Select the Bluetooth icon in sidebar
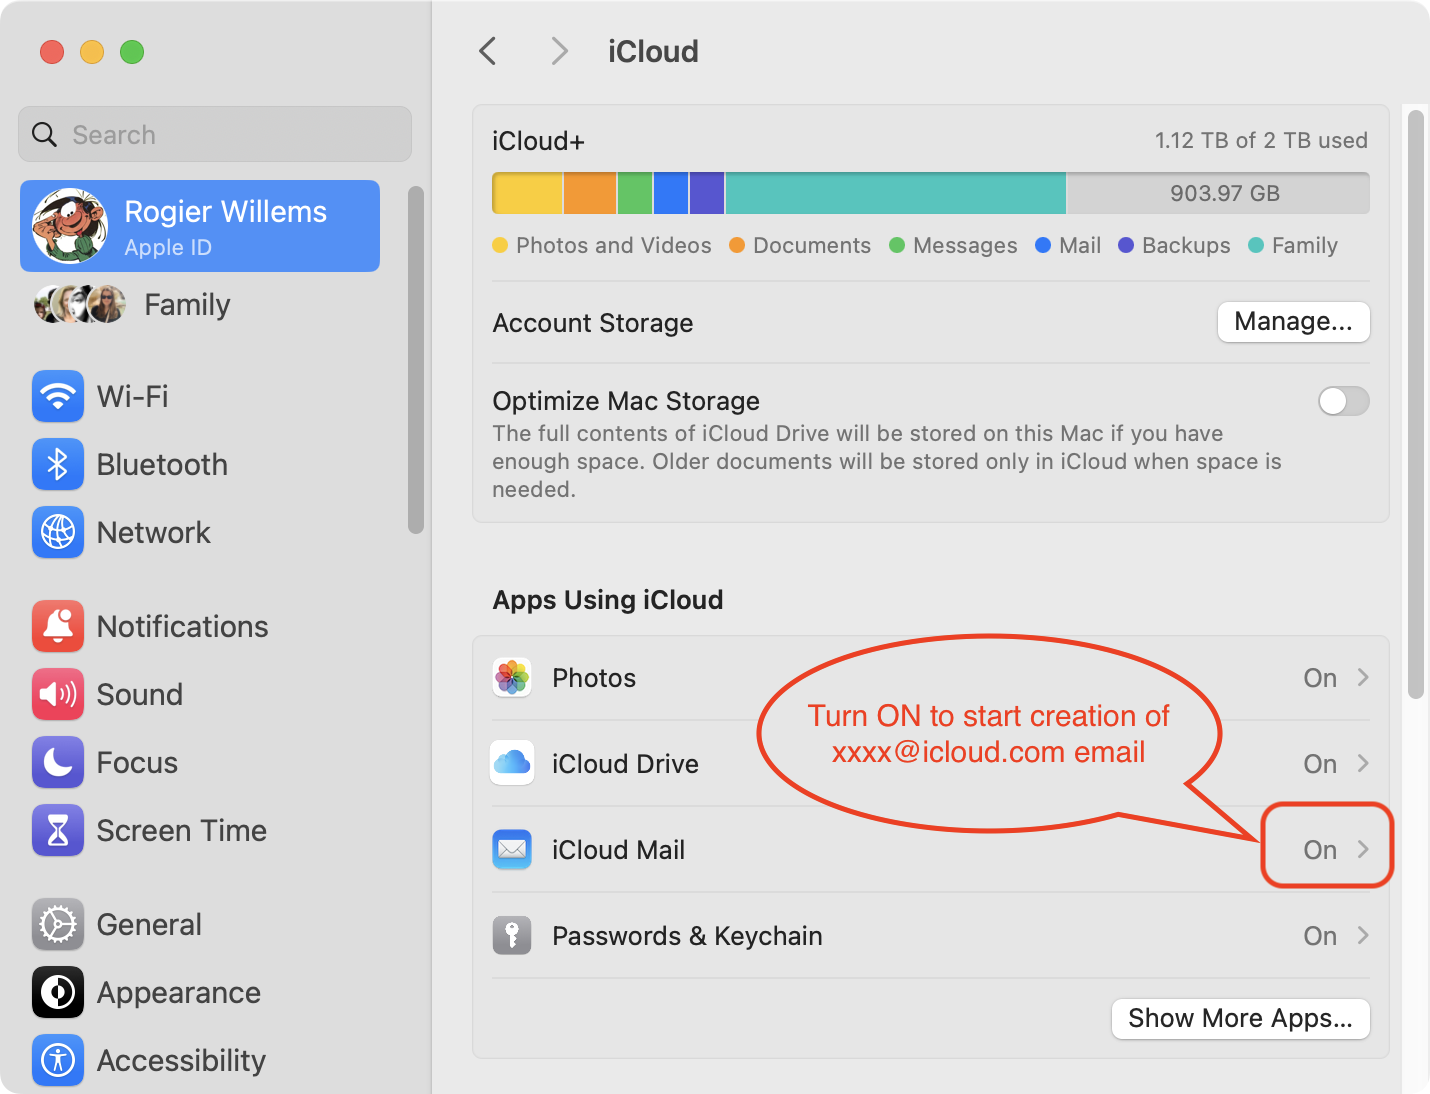 (x=58, y=465)
